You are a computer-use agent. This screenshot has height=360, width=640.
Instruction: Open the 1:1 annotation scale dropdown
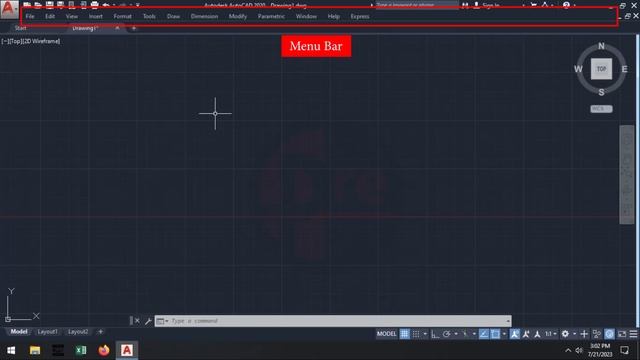pyautogui.click(x=551, y=334)
